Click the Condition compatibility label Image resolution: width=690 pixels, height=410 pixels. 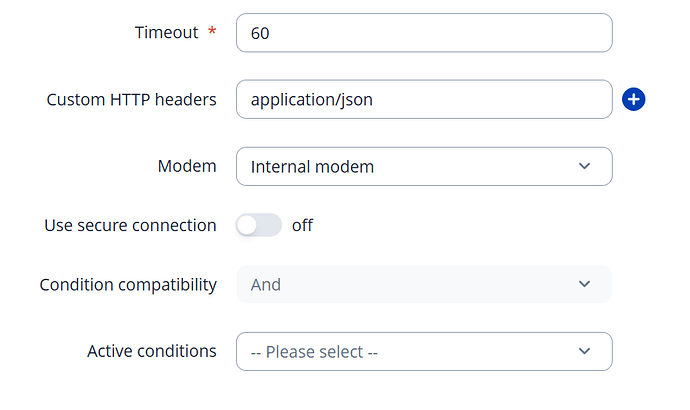click(128, 284)
